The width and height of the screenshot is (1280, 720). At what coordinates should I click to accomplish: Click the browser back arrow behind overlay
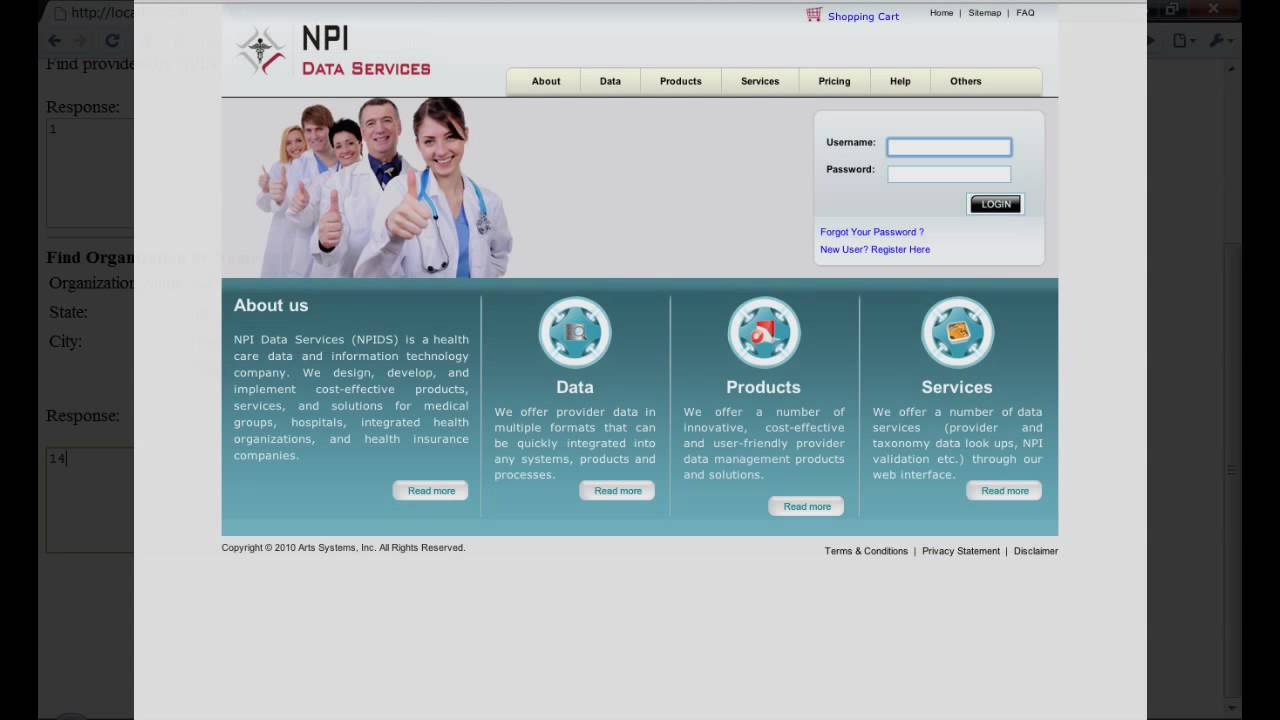[x=54, y=41]
